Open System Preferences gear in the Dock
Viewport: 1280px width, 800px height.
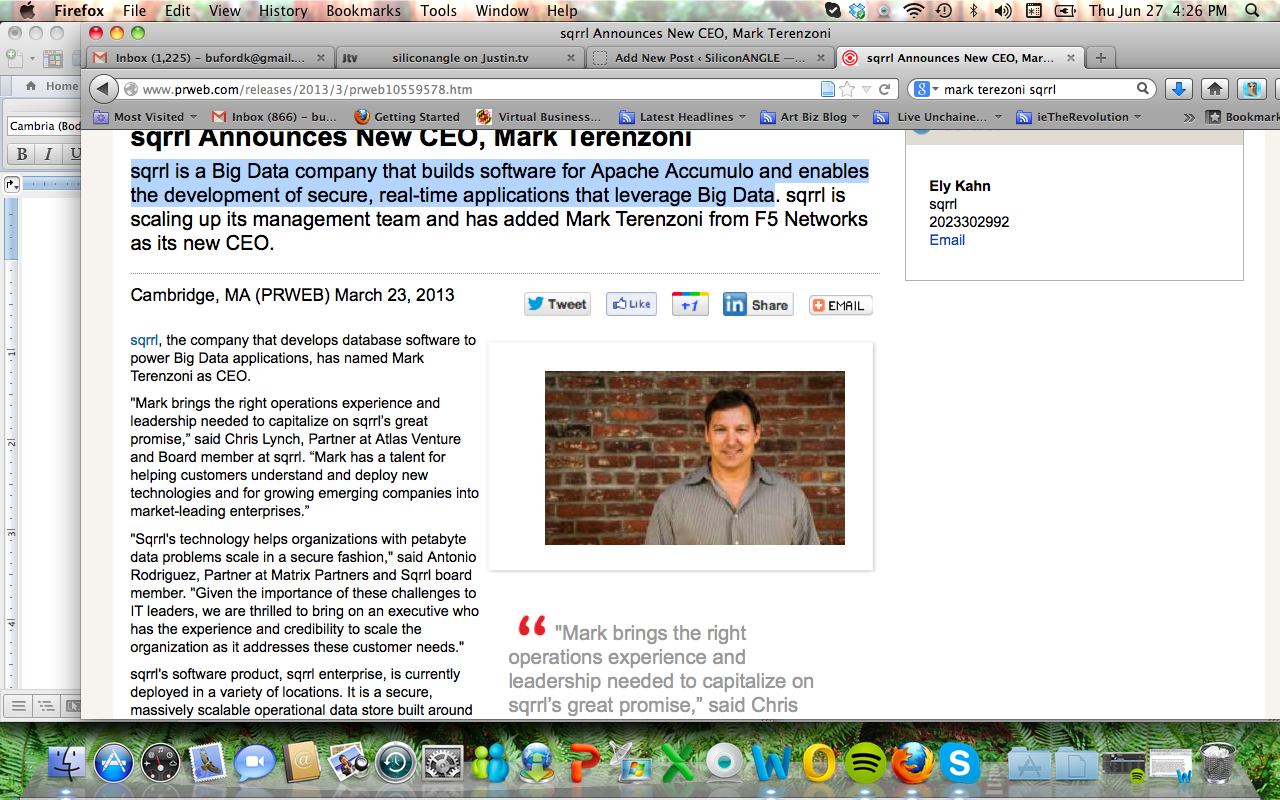pyautogui.click(x=442, y=763)
